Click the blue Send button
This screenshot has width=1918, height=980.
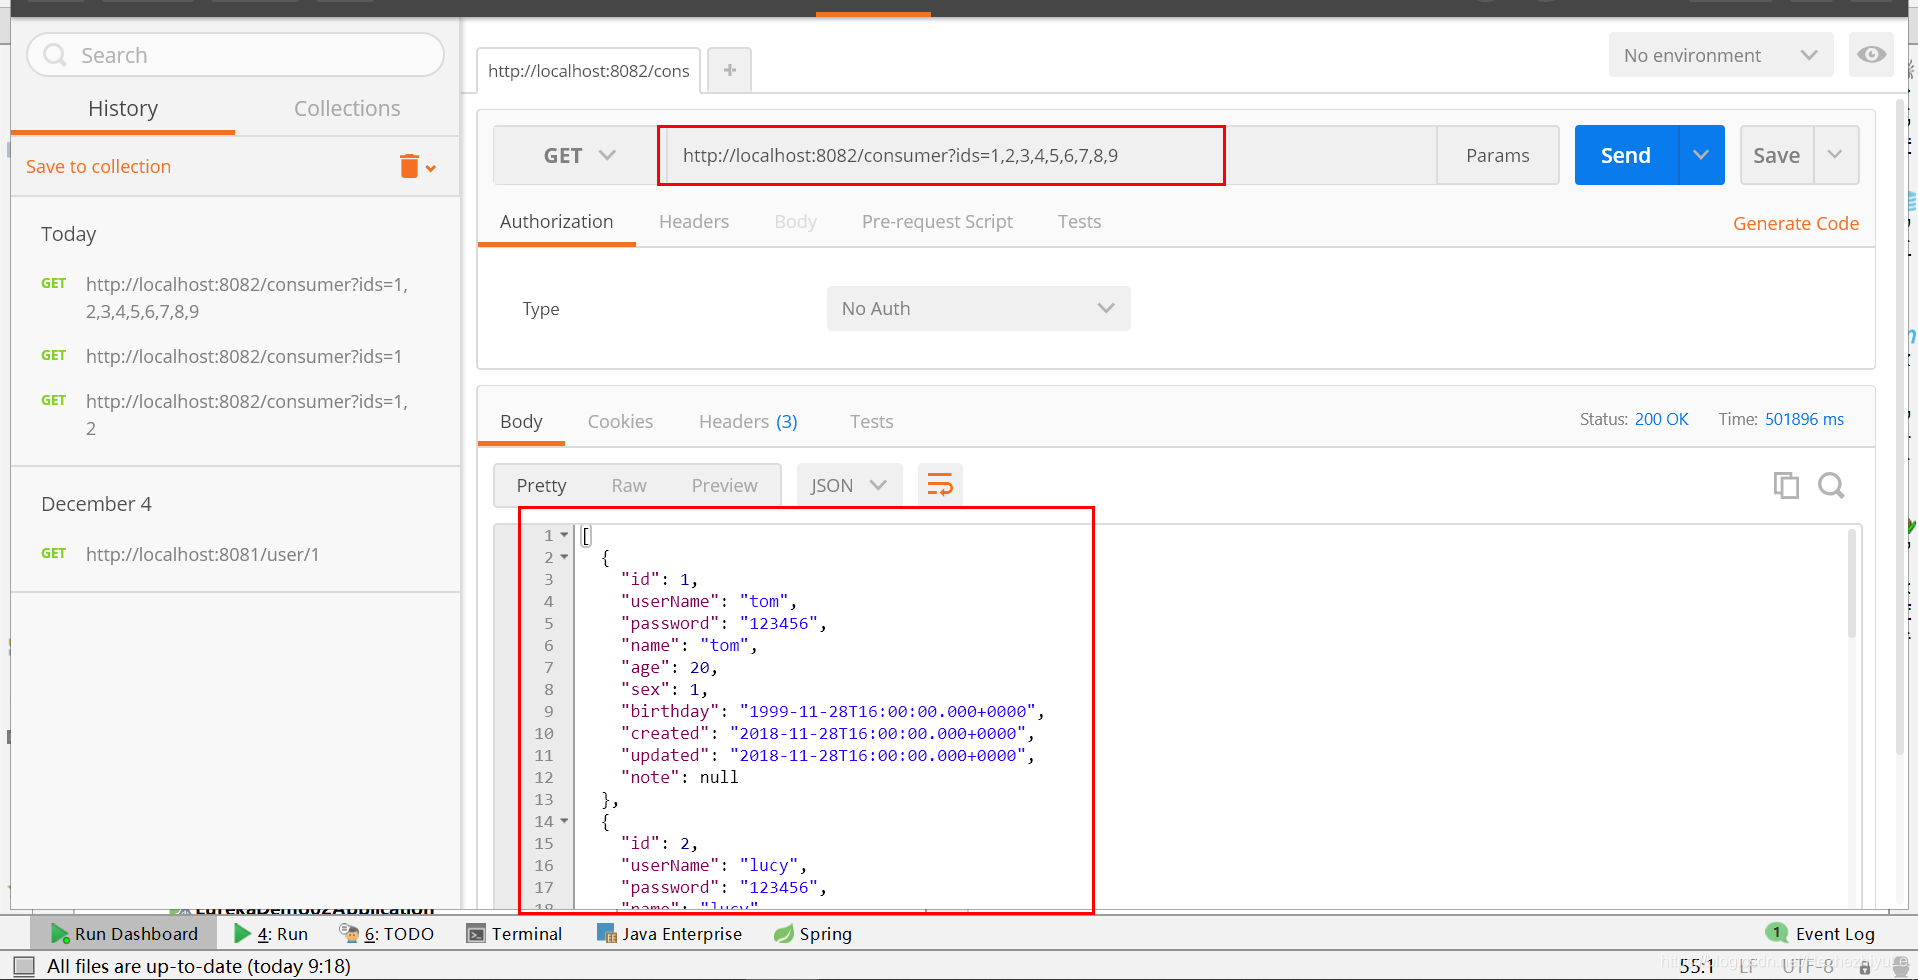(1626, 155)
